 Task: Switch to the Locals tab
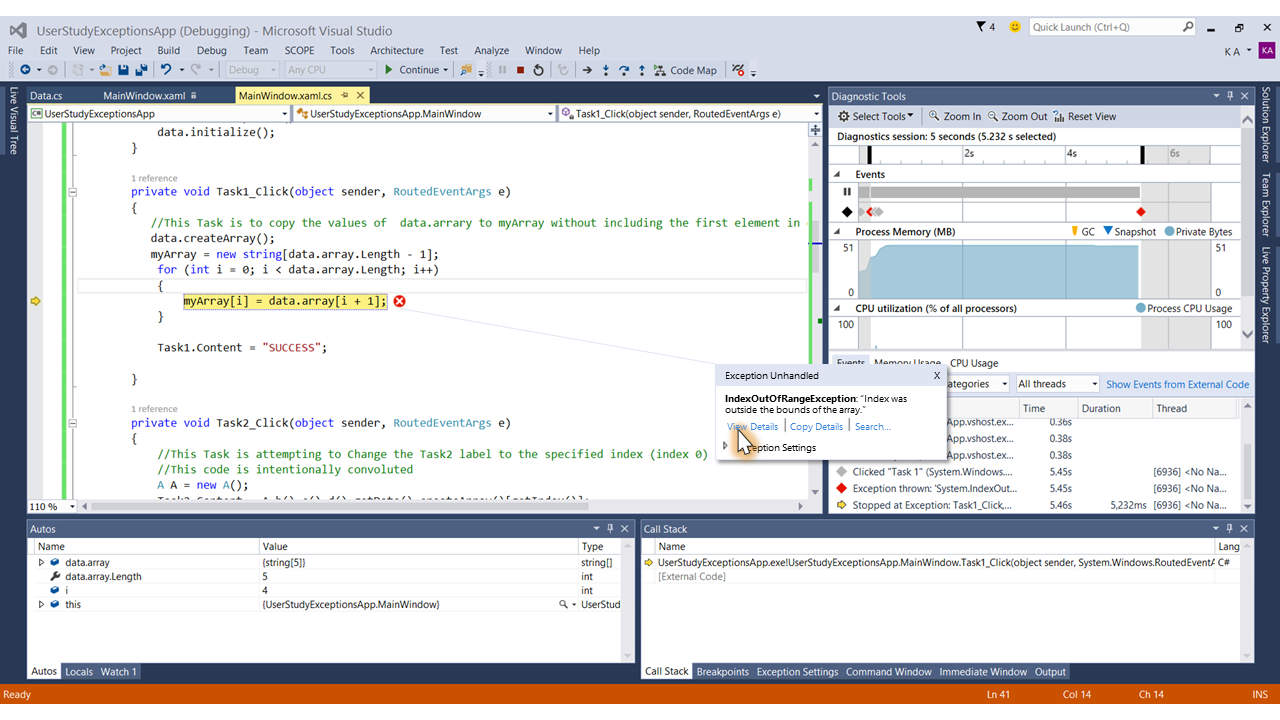click(79, 672)
